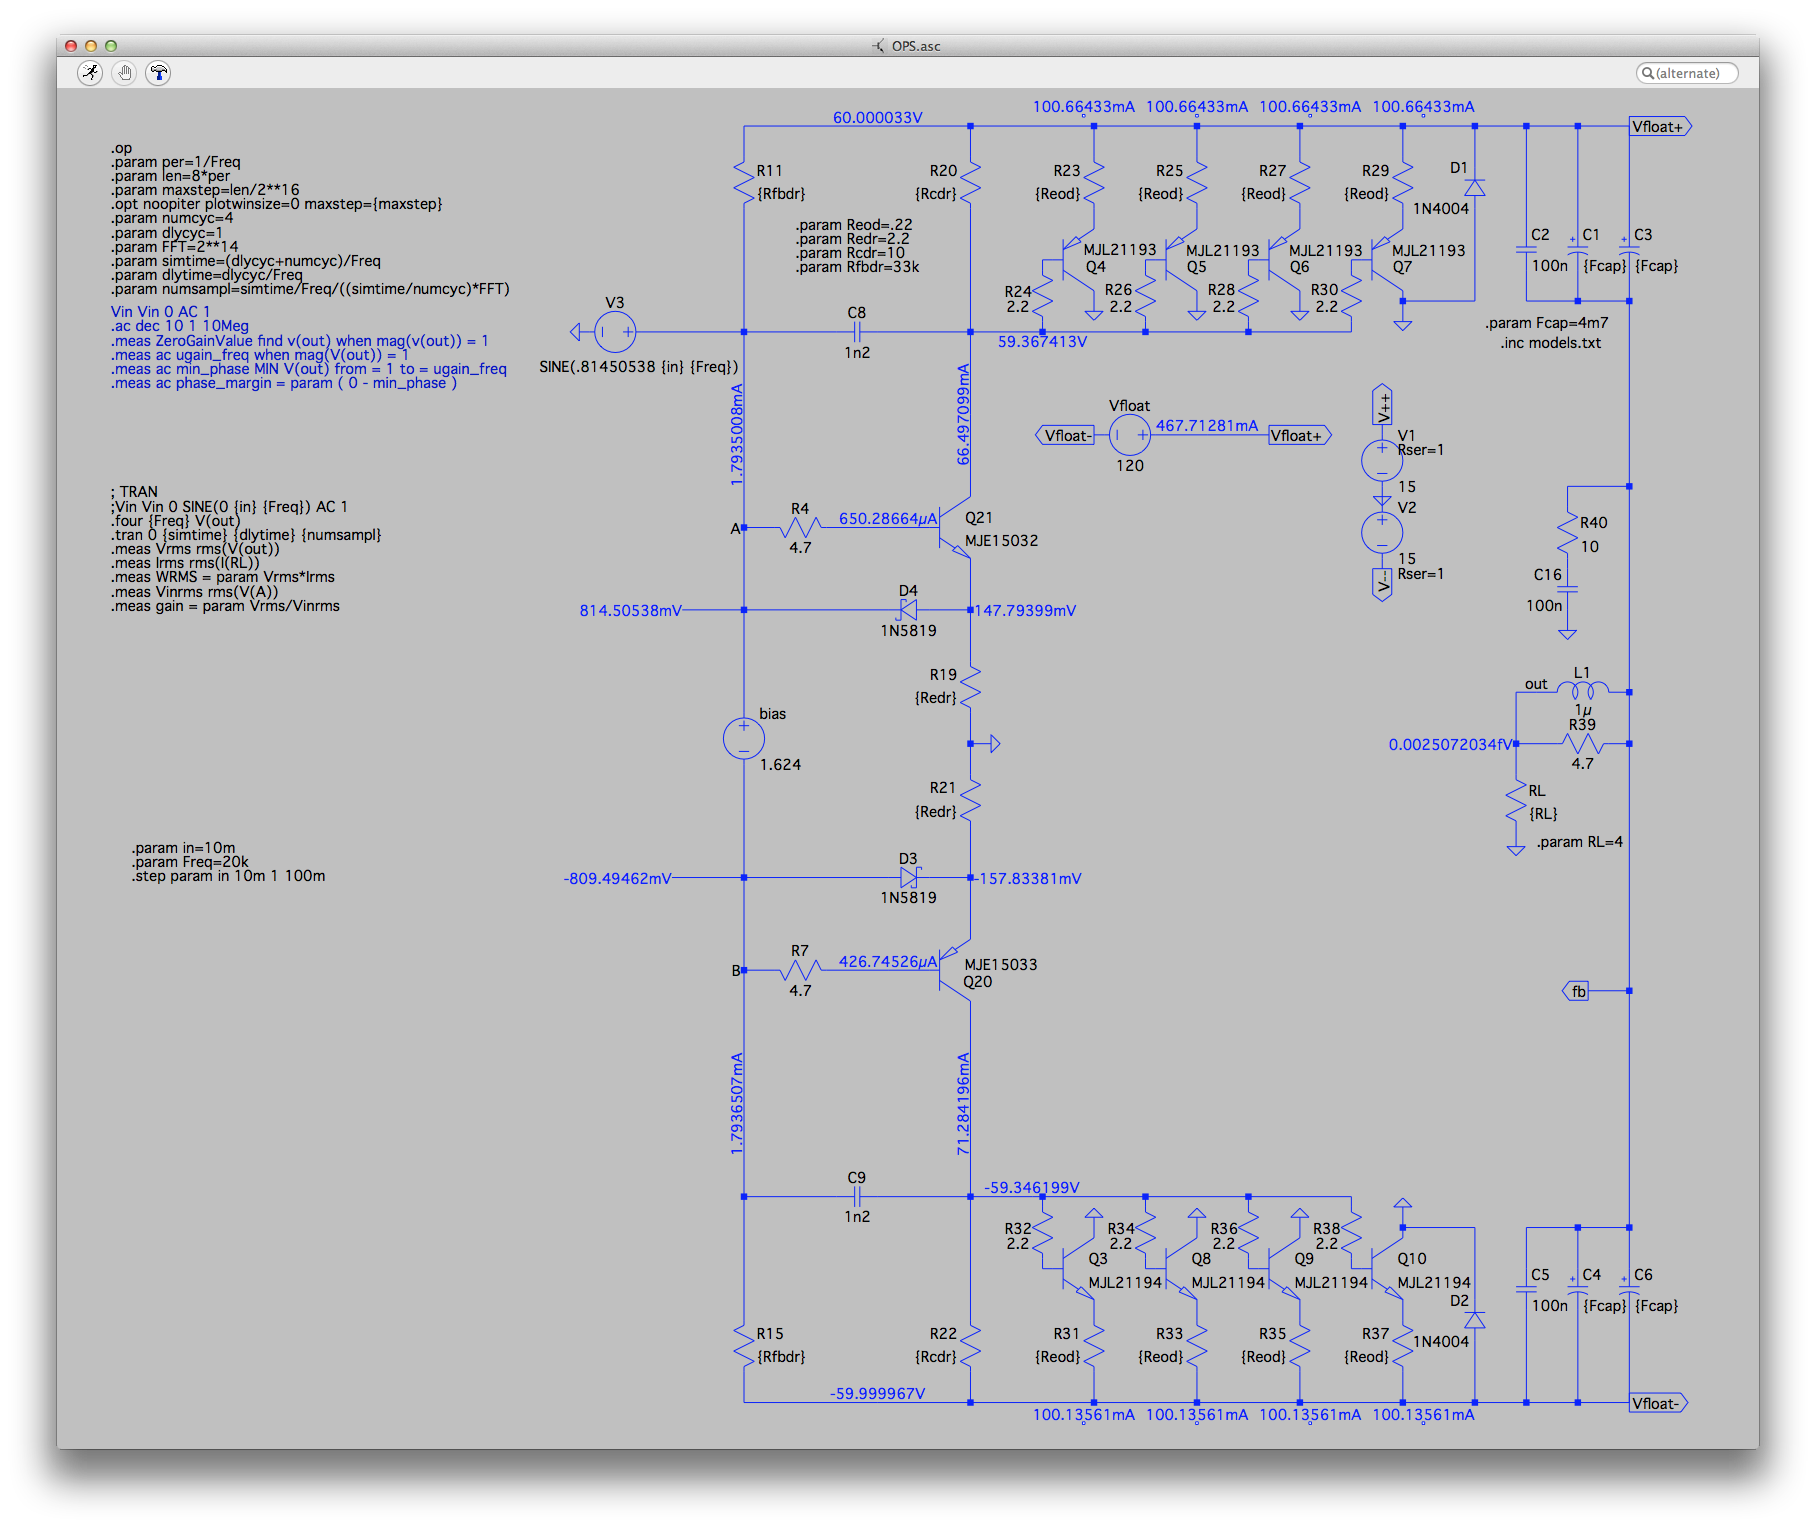This screenshot has height=1528, width=1816.
Task: Select capacitor C9 1n2 symbol
Action: 857,1197
